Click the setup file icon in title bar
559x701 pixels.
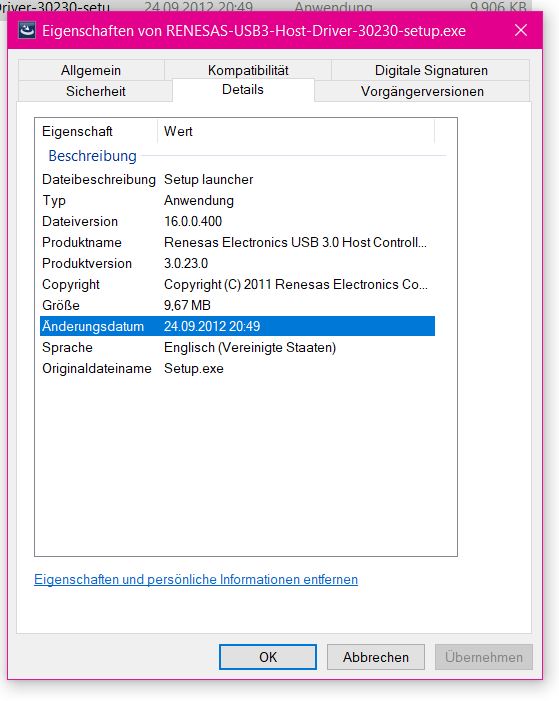coord(27,30)
